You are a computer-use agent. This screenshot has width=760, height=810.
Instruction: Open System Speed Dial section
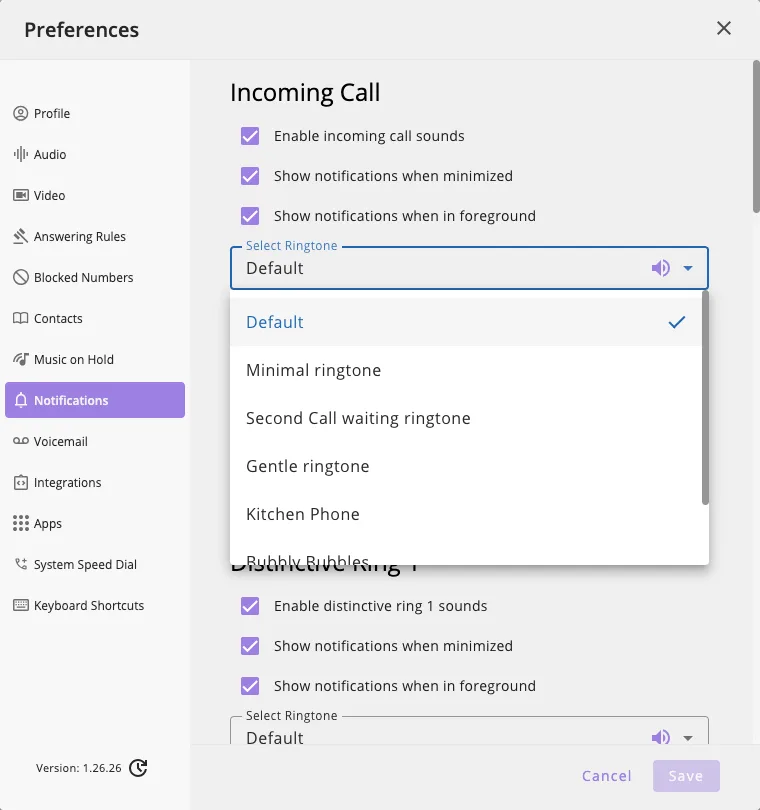pyautogui.click(x=95, y=564)
